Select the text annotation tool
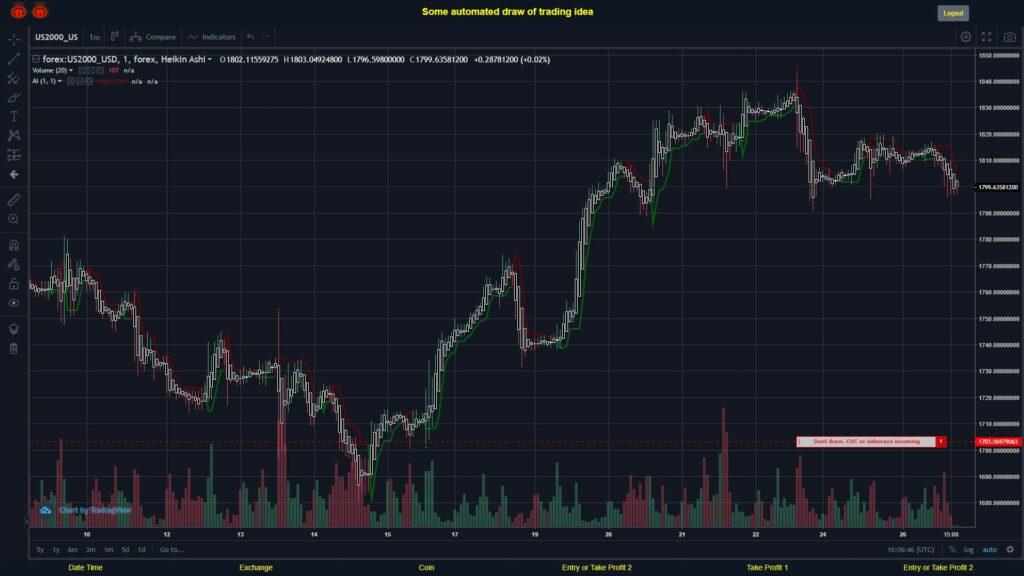Screen dimensions: 1024x576 (x=14, y=116)
